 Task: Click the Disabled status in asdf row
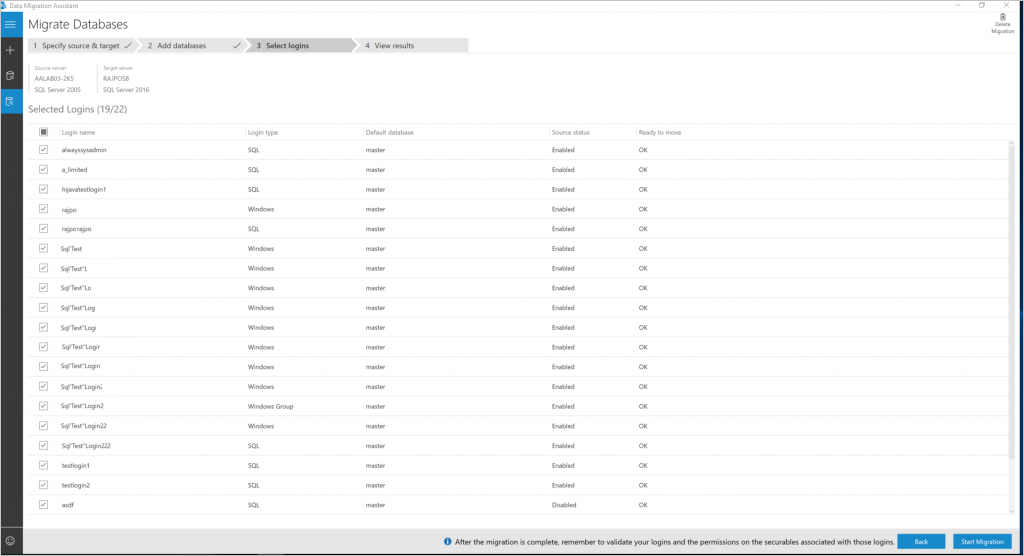[564, 505]
